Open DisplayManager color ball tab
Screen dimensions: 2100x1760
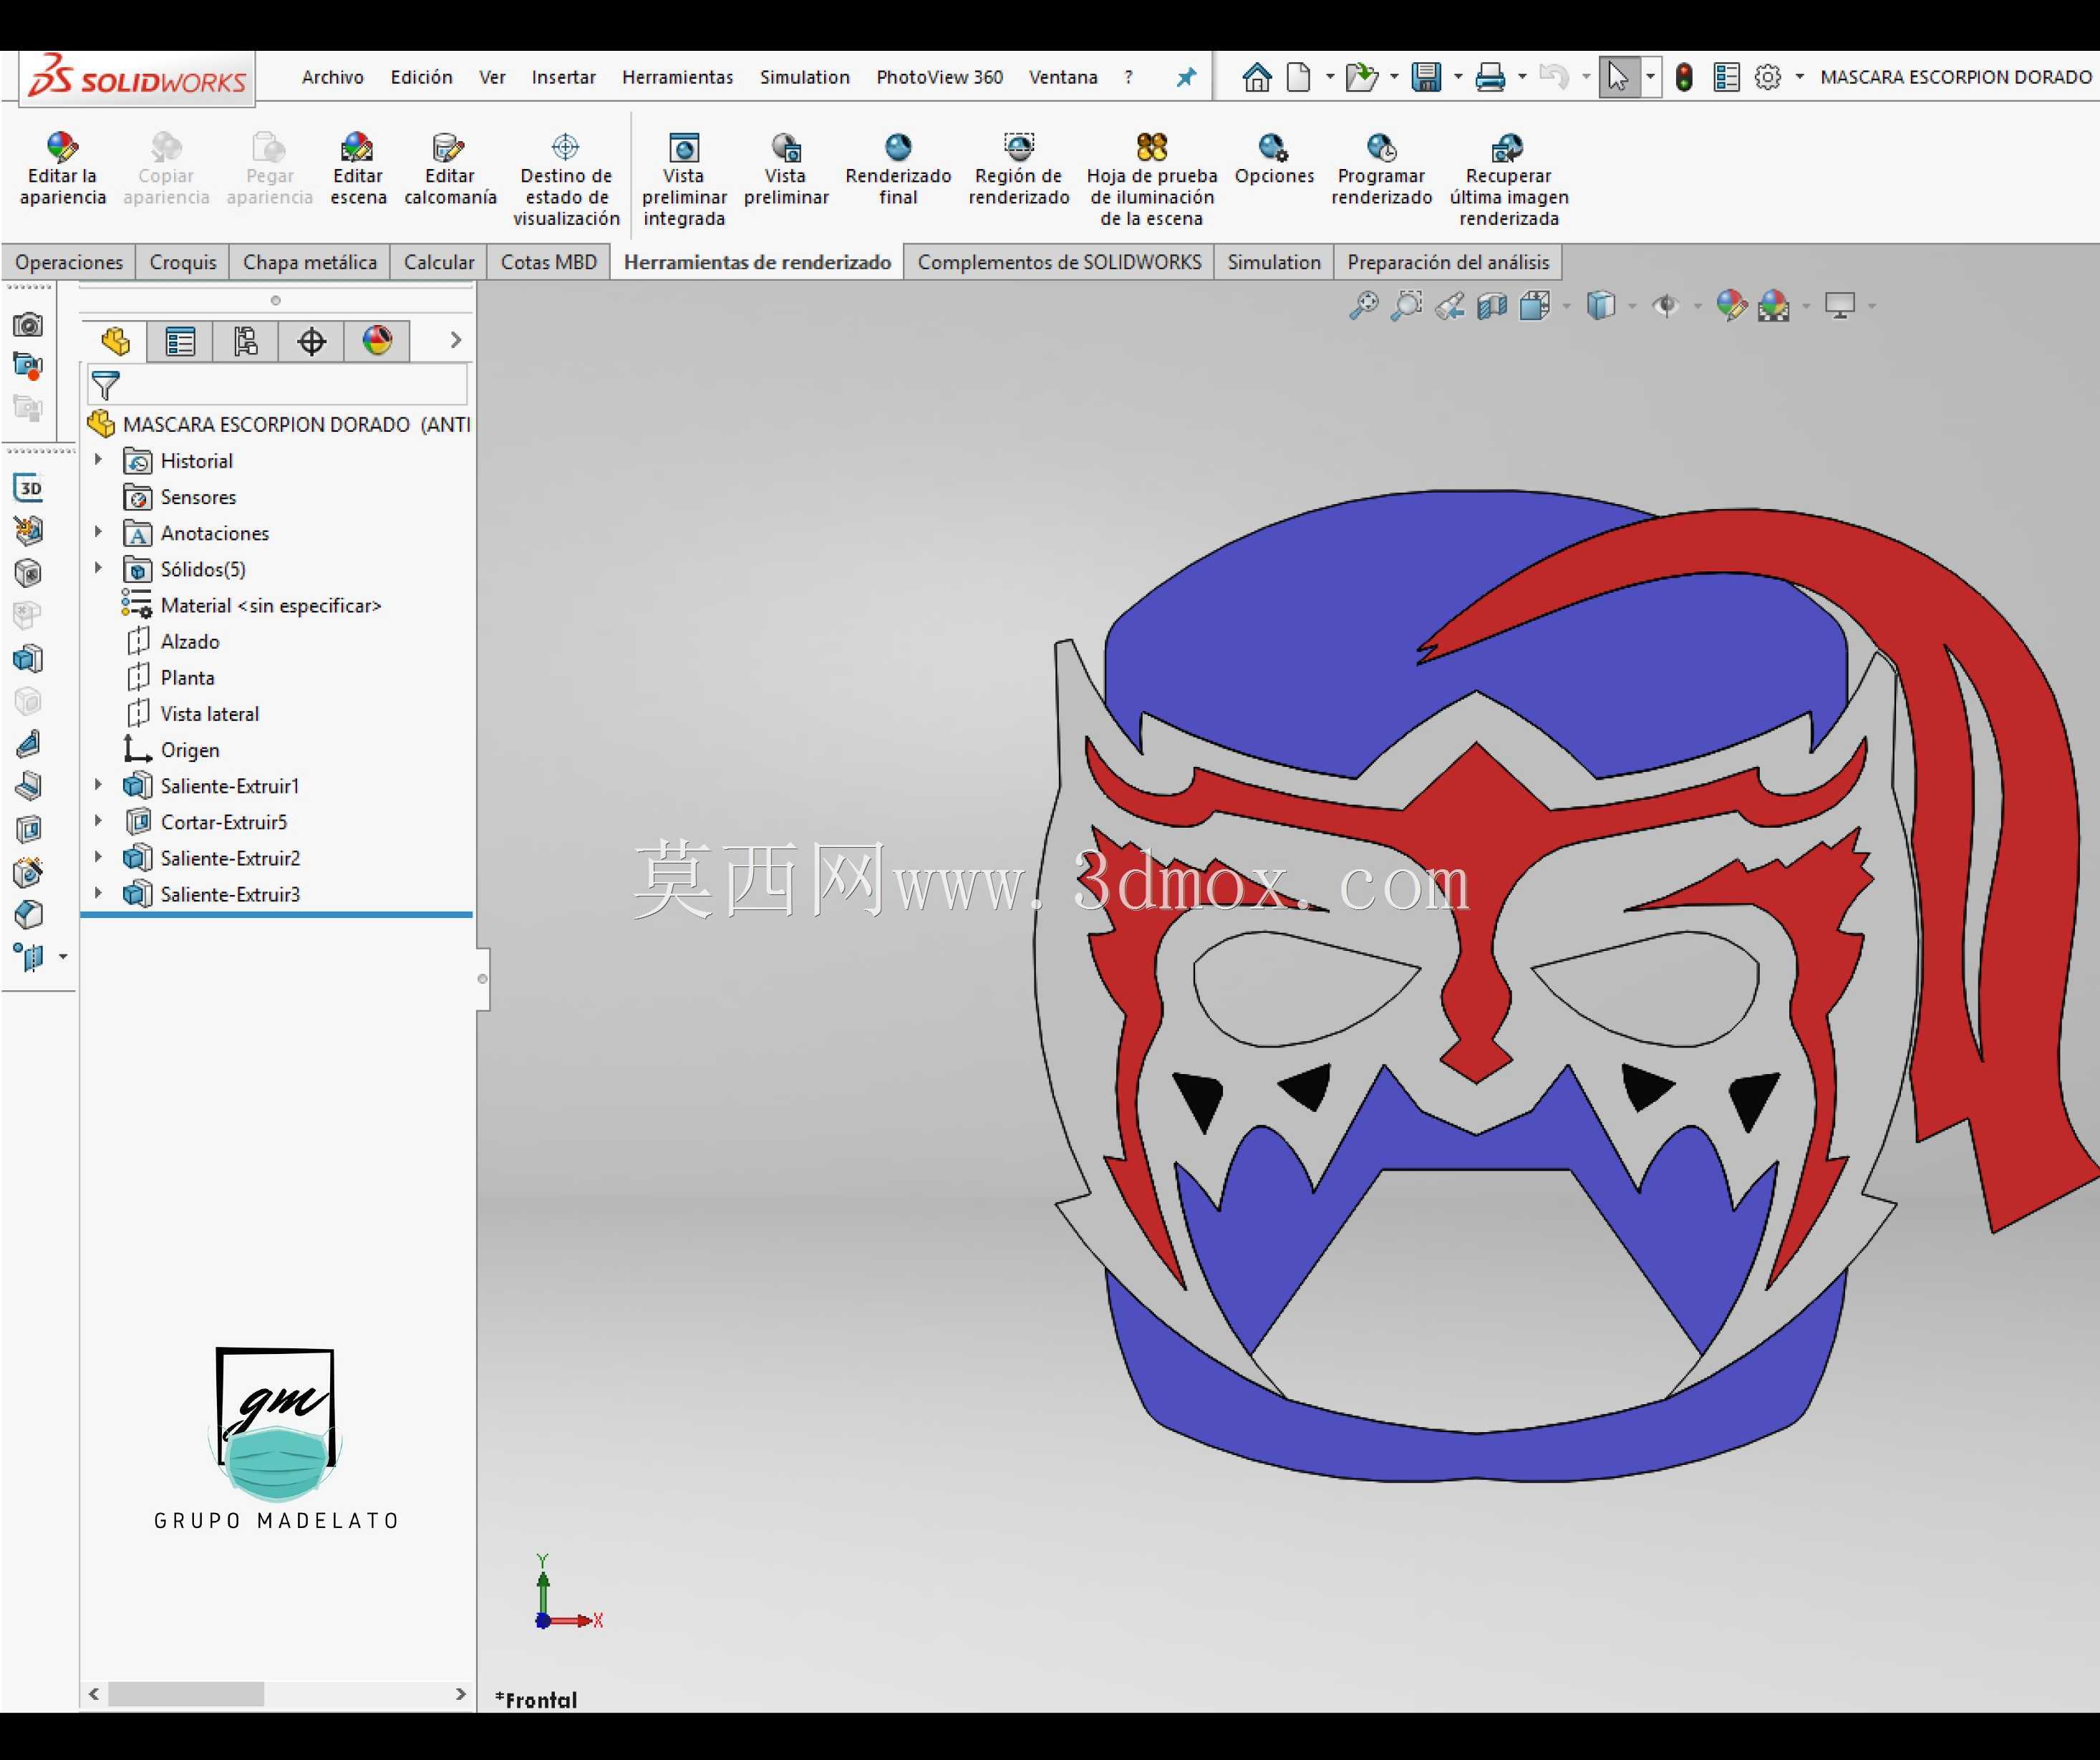pos(377,341)
